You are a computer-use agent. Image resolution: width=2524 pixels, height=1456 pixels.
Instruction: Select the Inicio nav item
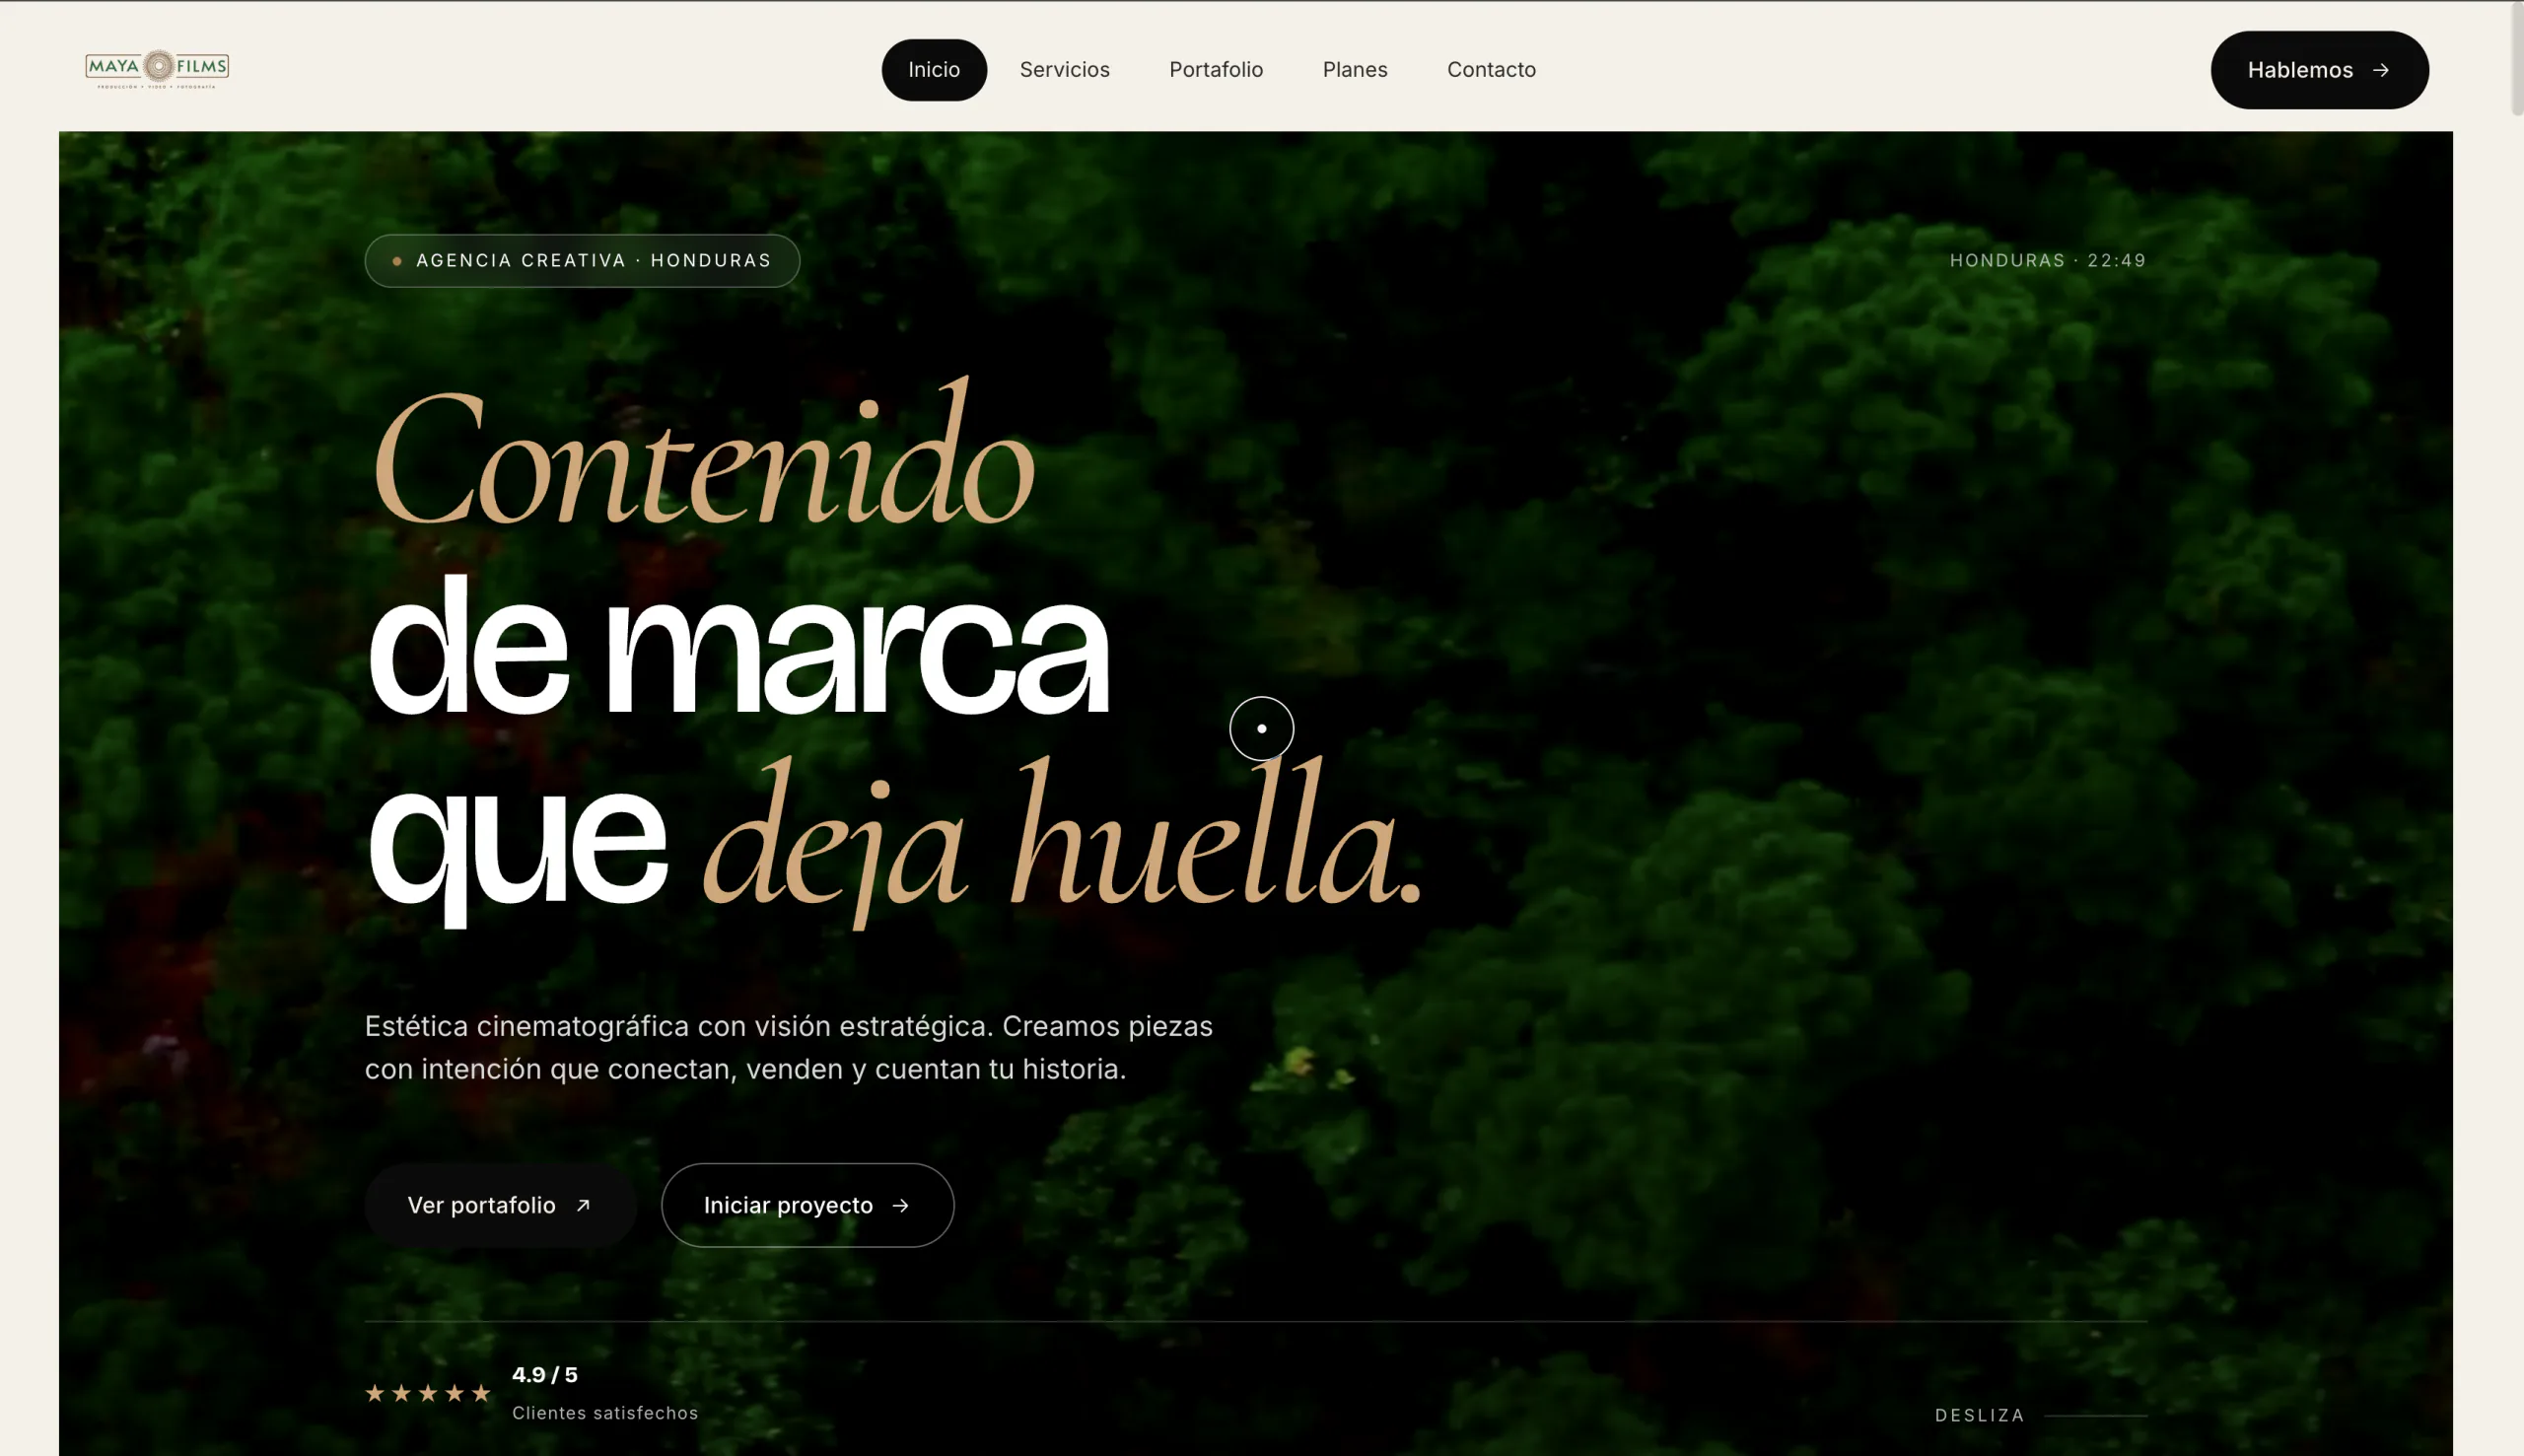coord(933,70)
